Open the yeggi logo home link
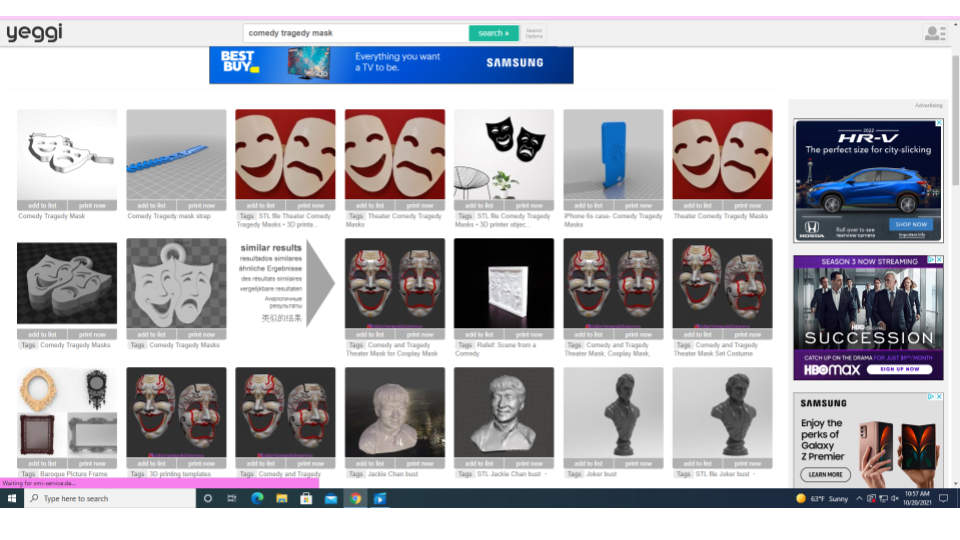 (34, 32)
